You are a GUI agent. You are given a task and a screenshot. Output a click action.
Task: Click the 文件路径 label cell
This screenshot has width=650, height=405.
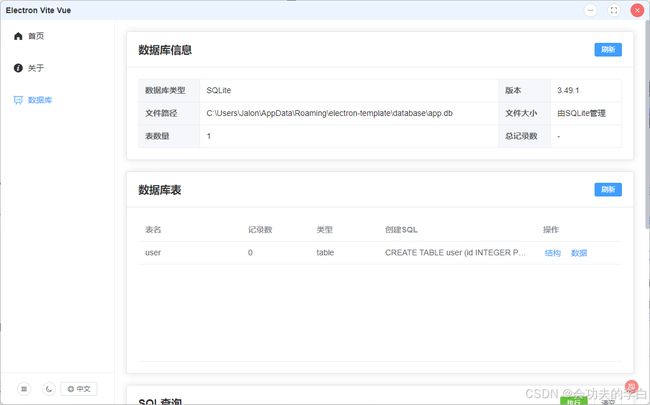click(x=169, y=113)
